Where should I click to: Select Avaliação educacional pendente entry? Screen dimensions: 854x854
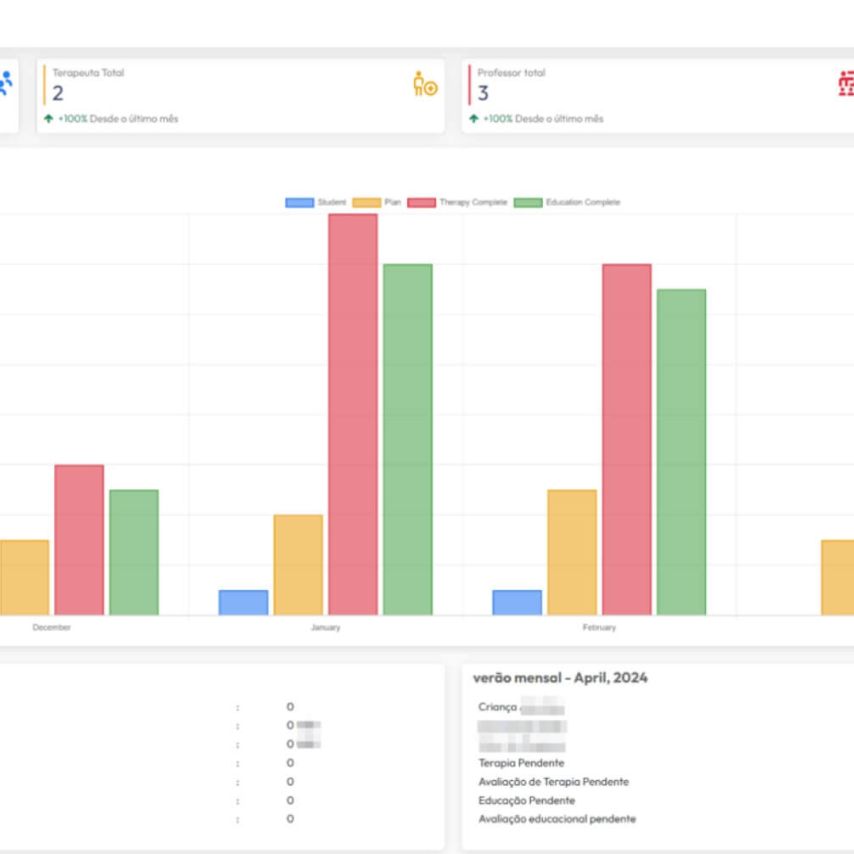pyautogui.click(x=556, y=820)
